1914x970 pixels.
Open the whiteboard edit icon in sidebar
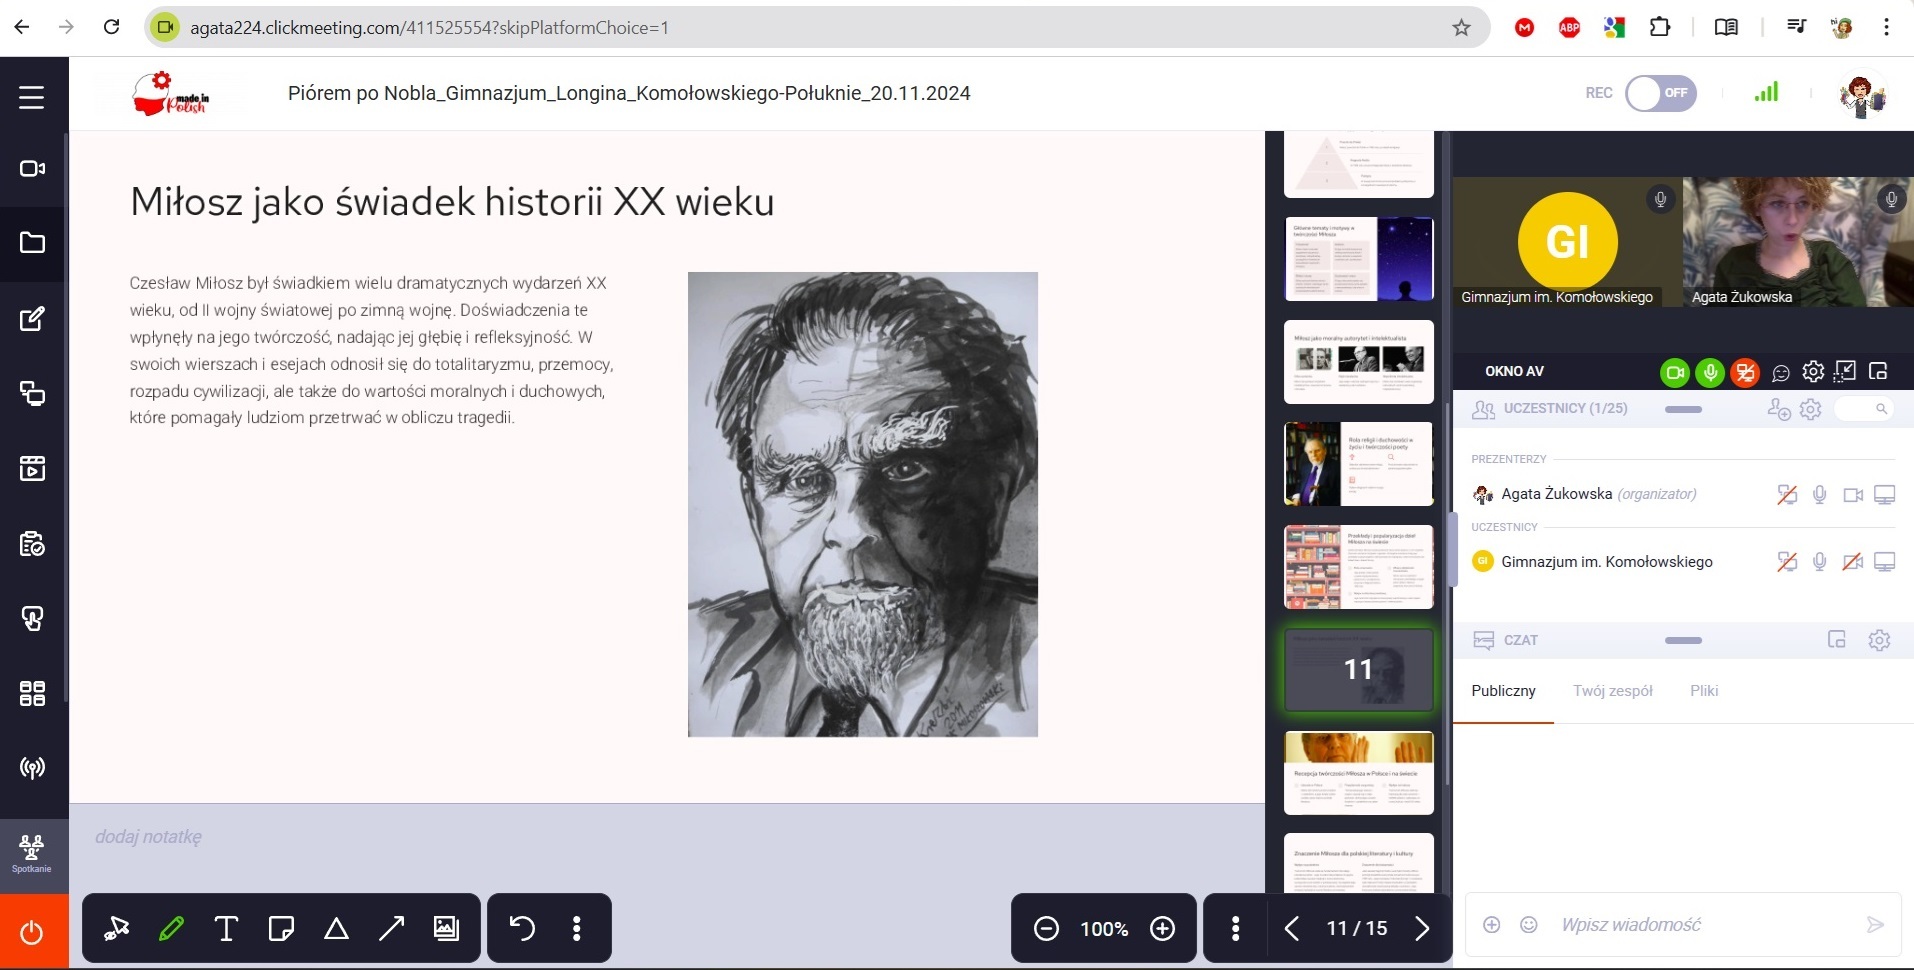coord(32,319)
